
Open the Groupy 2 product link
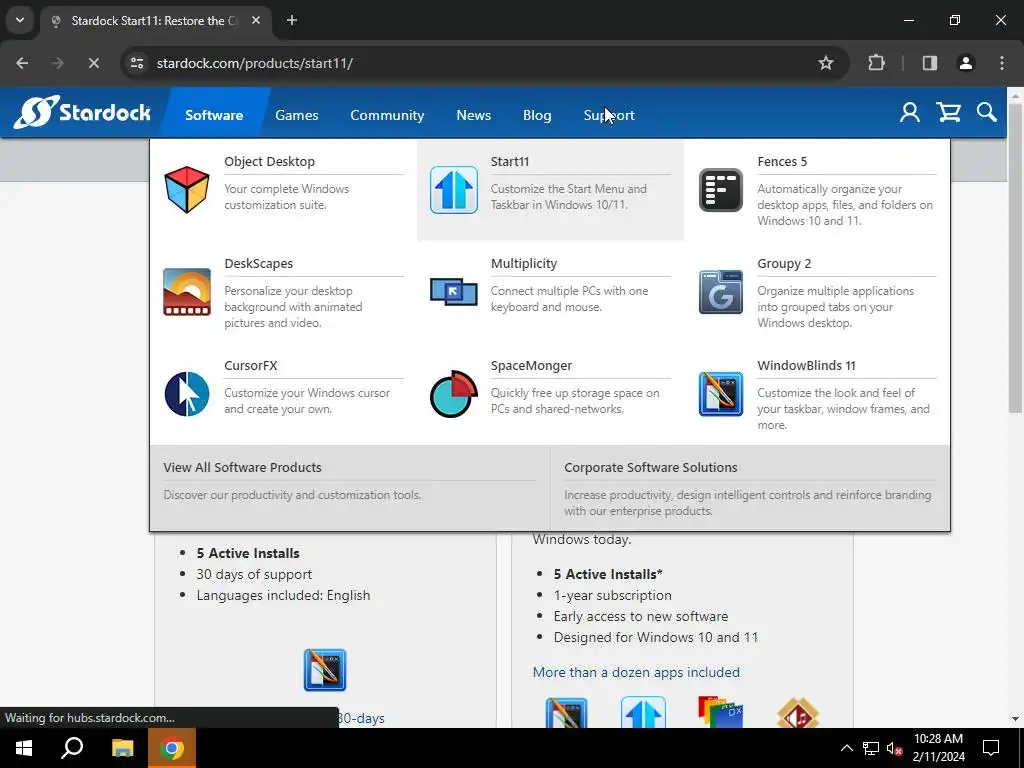[784, 263]
